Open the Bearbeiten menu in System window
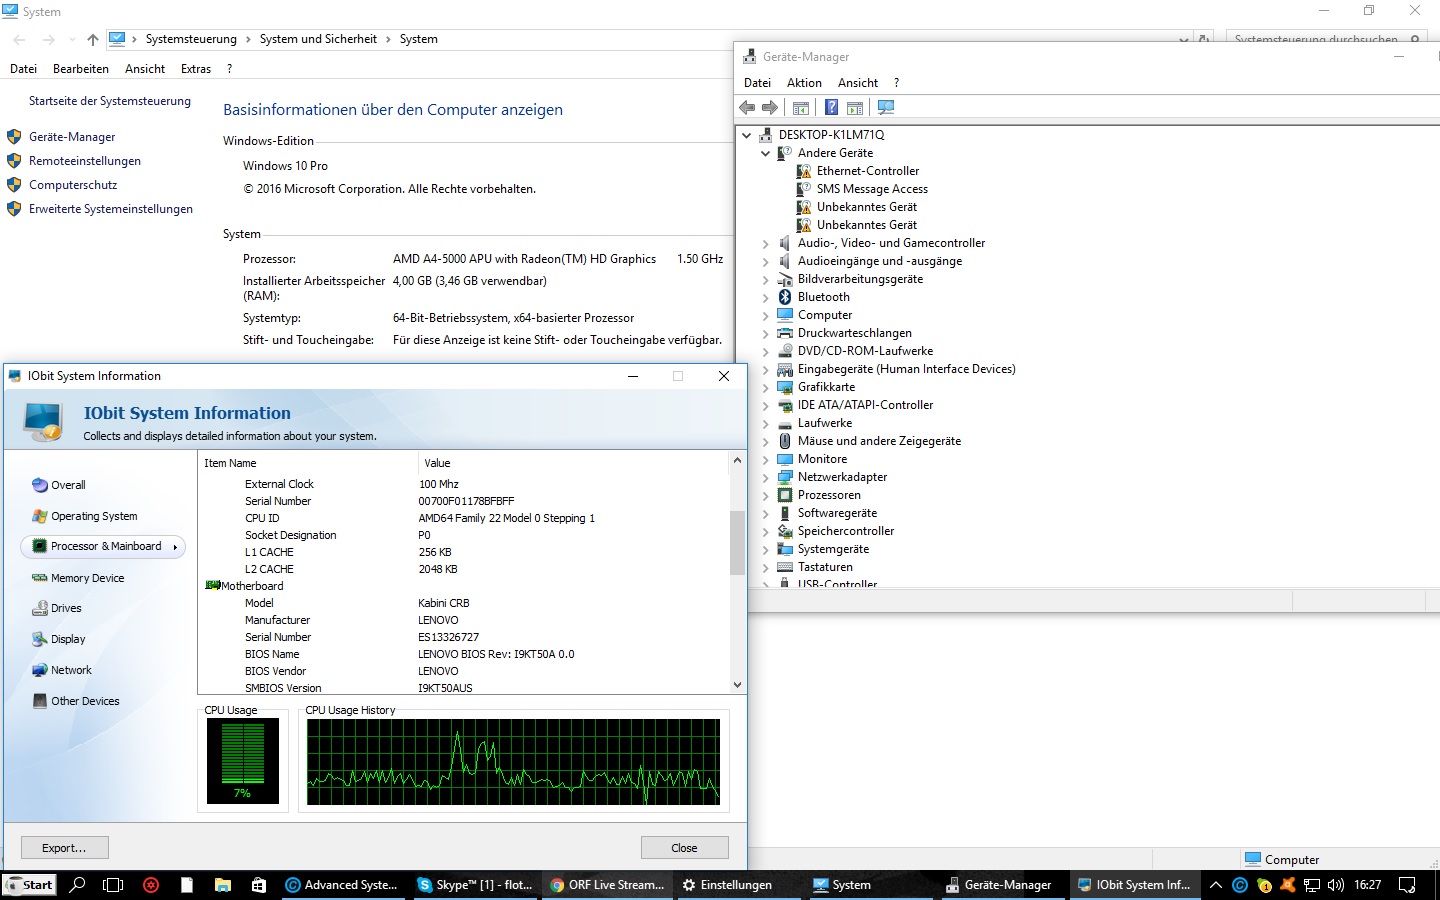Image resolution: width=1440 pixels, height=900 pixels. [81, 69]
